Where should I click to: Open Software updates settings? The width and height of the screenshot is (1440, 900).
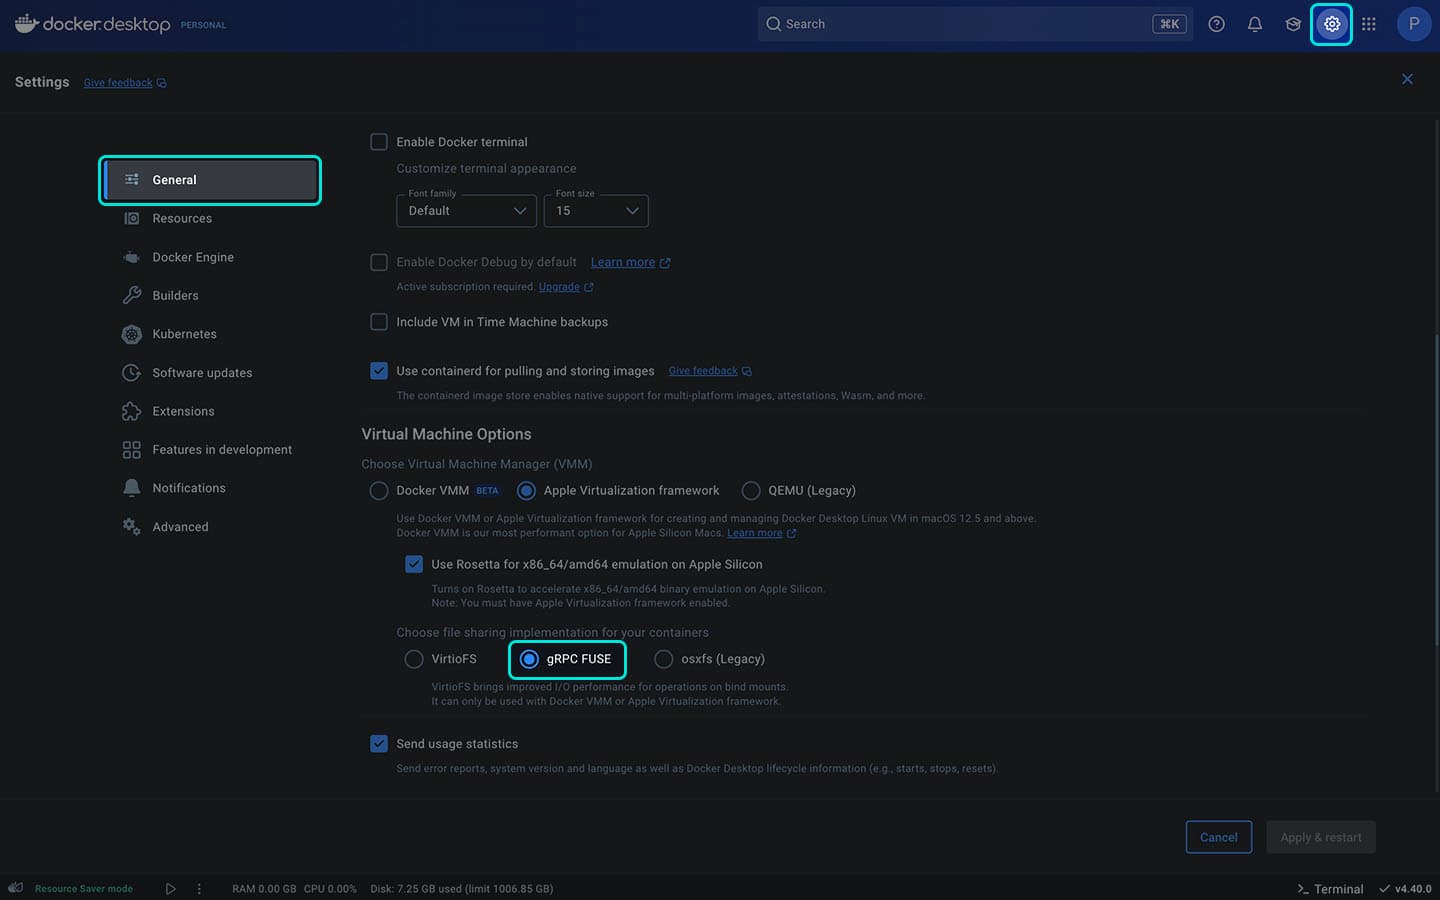pos(202,372)
